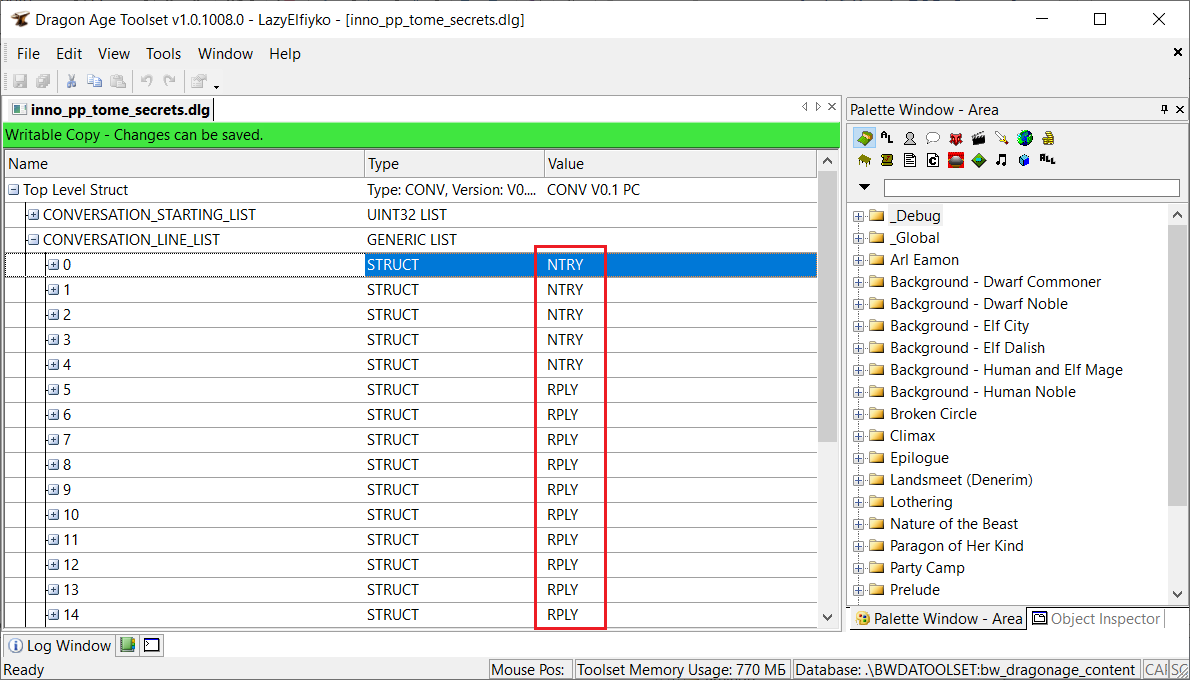Viewport: 1190px width, 680px height.
Task: Open the toolbar options dropdown arrow
Action: (x=216, y=86)
